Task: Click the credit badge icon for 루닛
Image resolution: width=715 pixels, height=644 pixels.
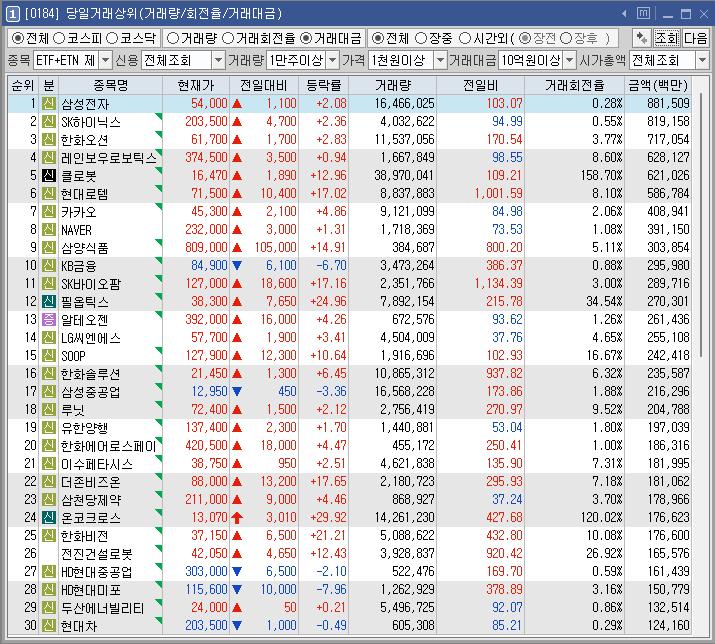Action: tap(49, 410)
